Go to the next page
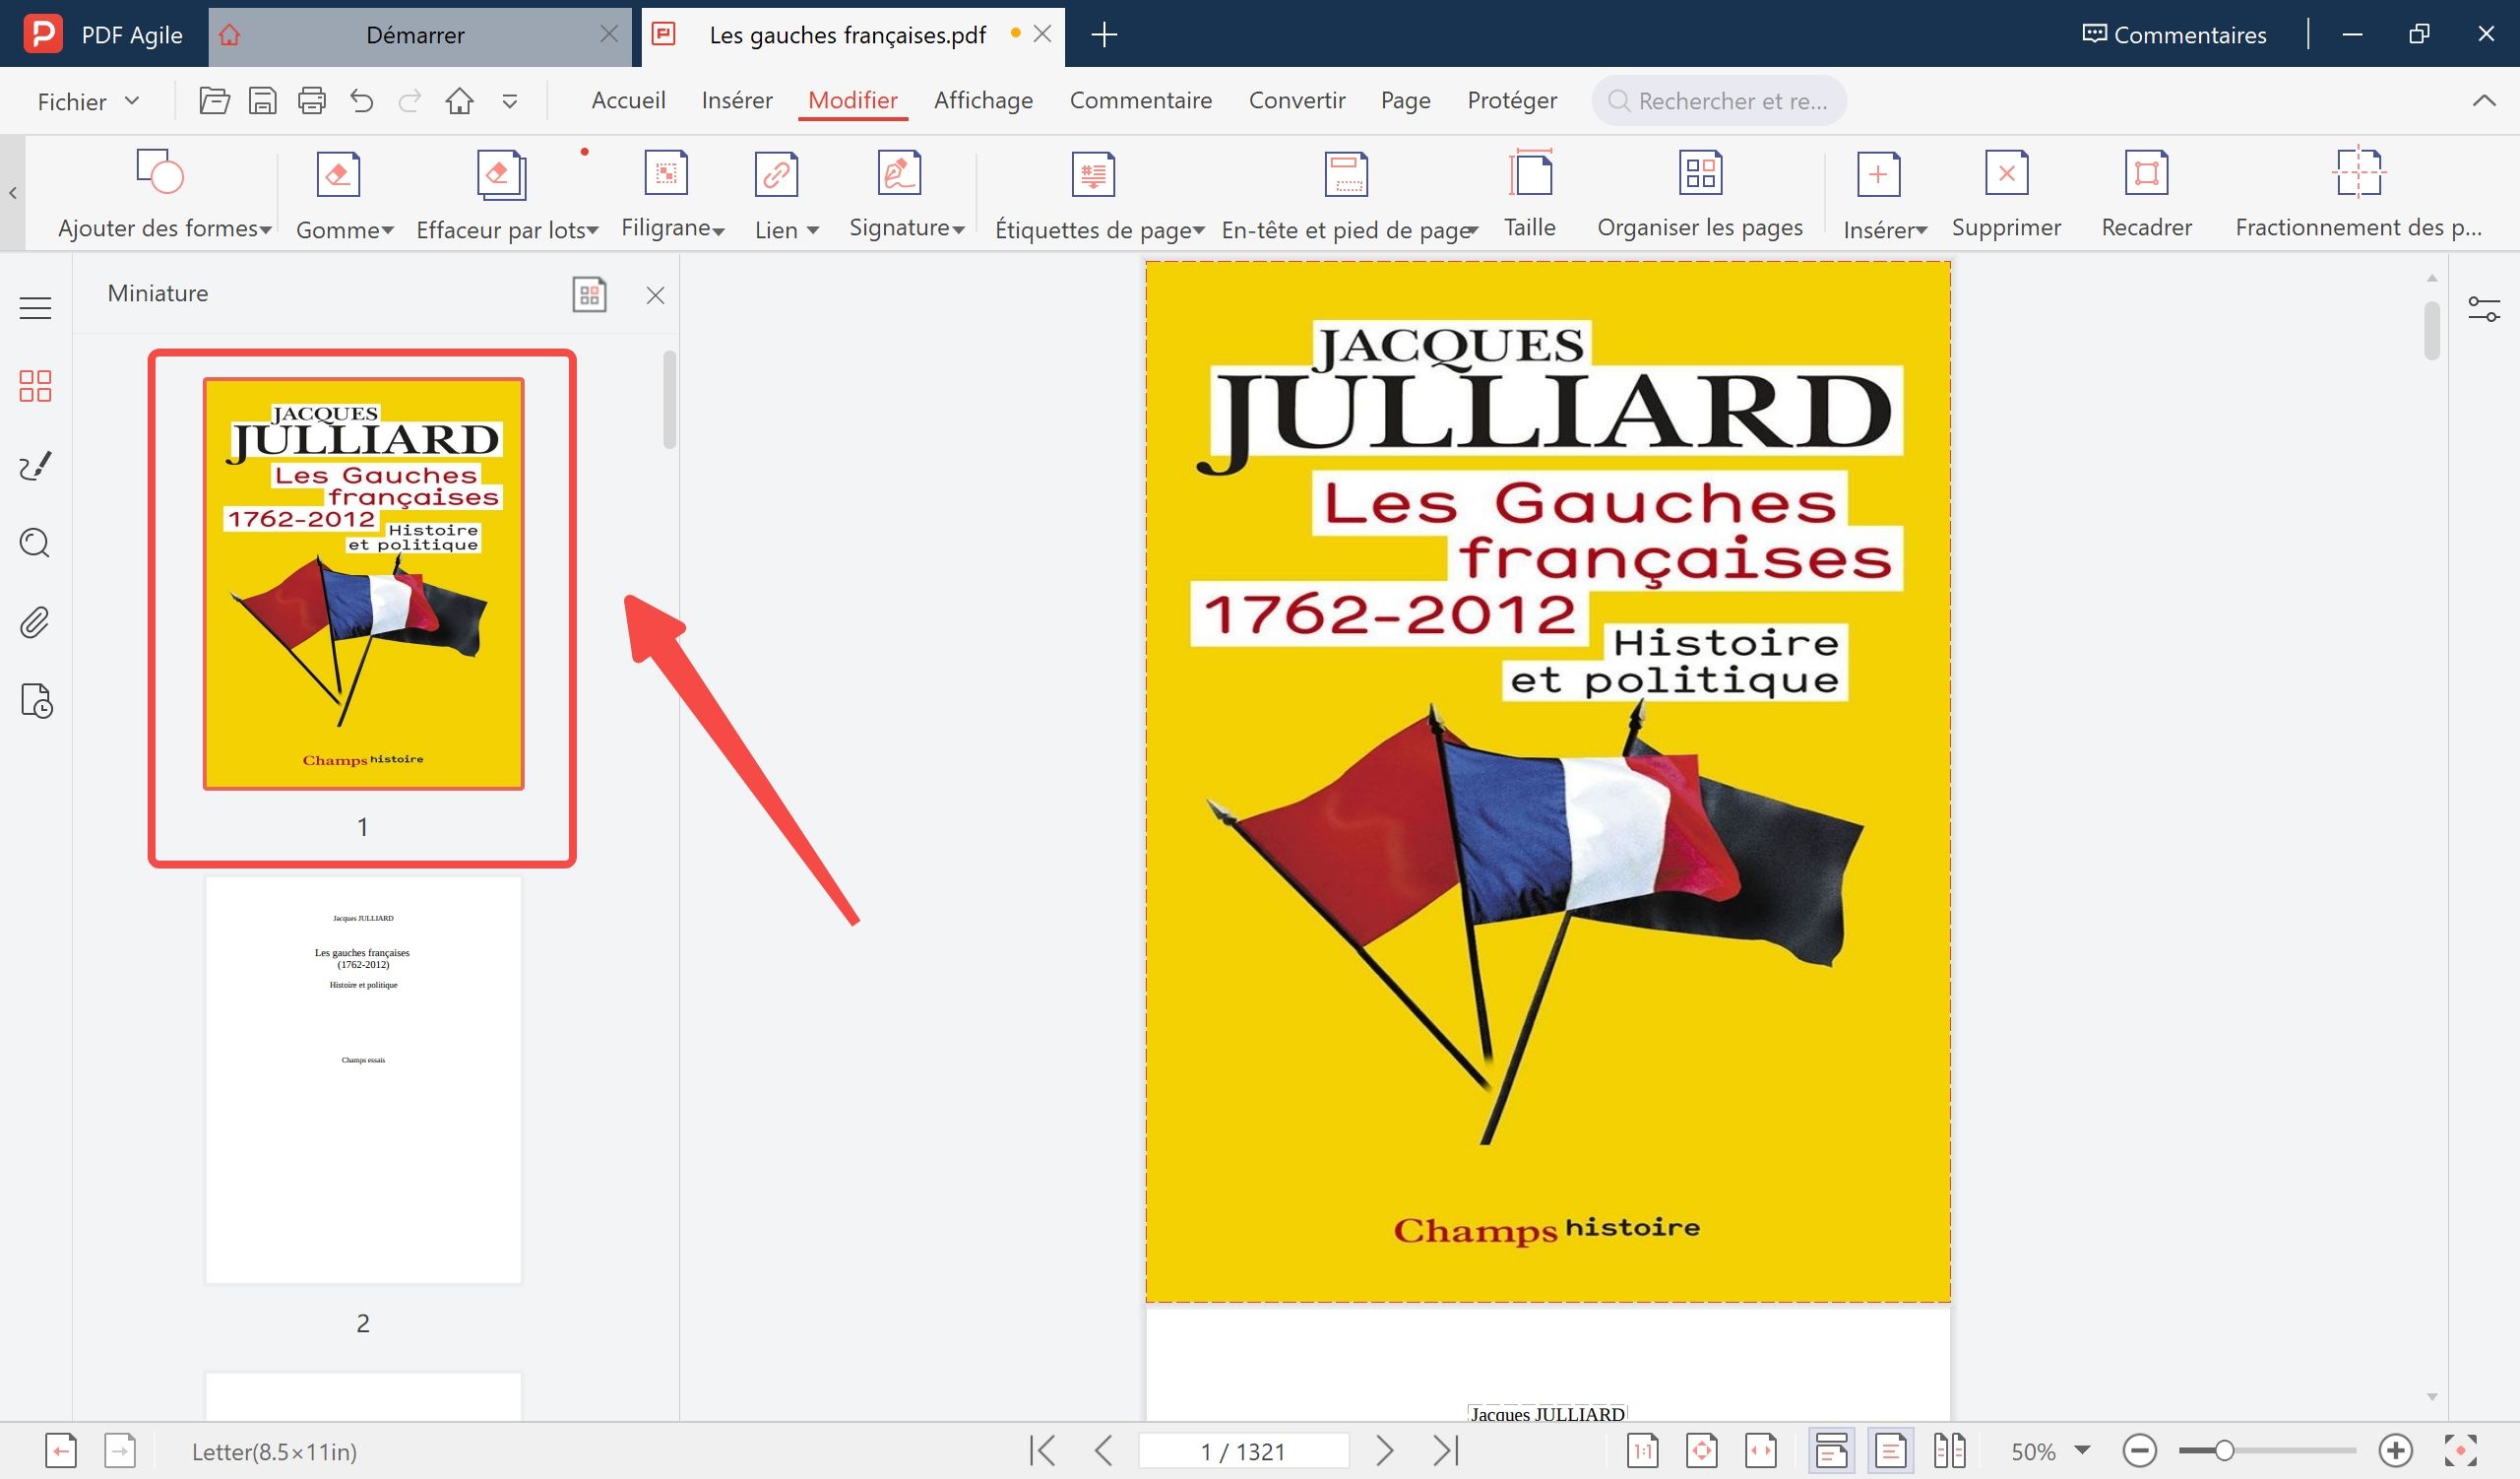The width and height of the screenshot is (2520, 1479). (x=1385, y=1450)
